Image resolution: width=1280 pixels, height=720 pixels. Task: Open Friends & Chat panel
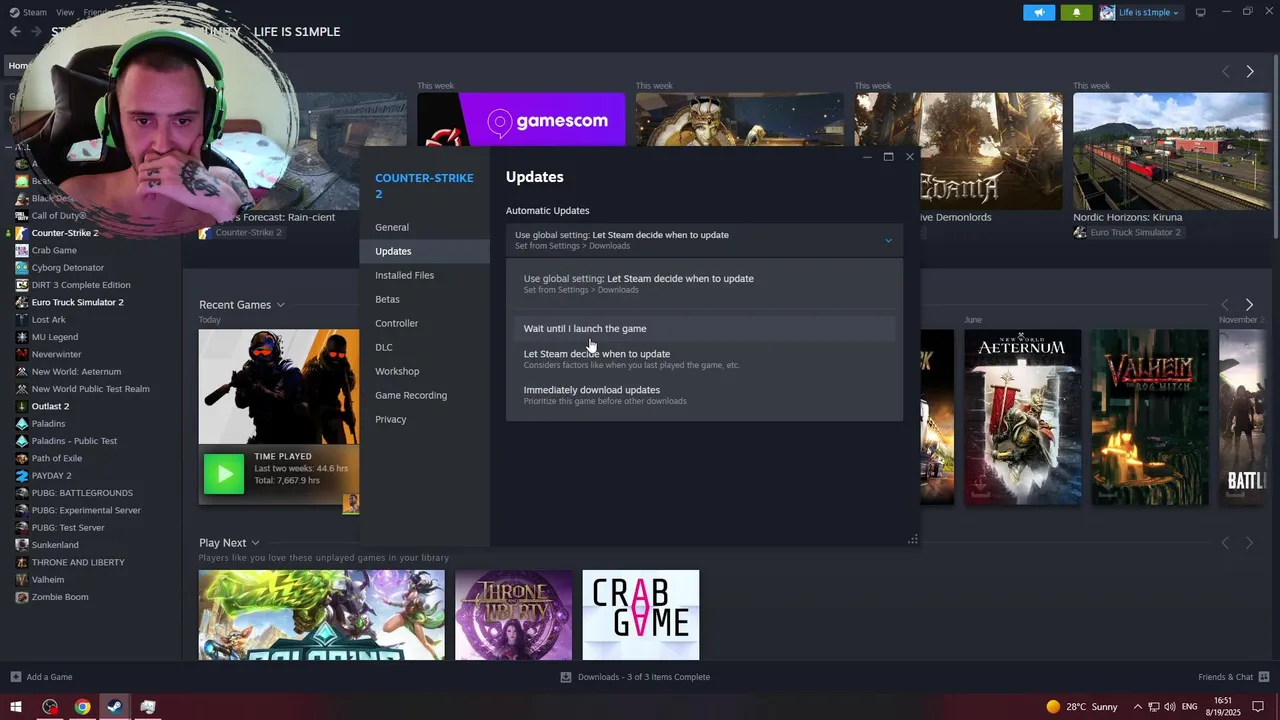1232,677
